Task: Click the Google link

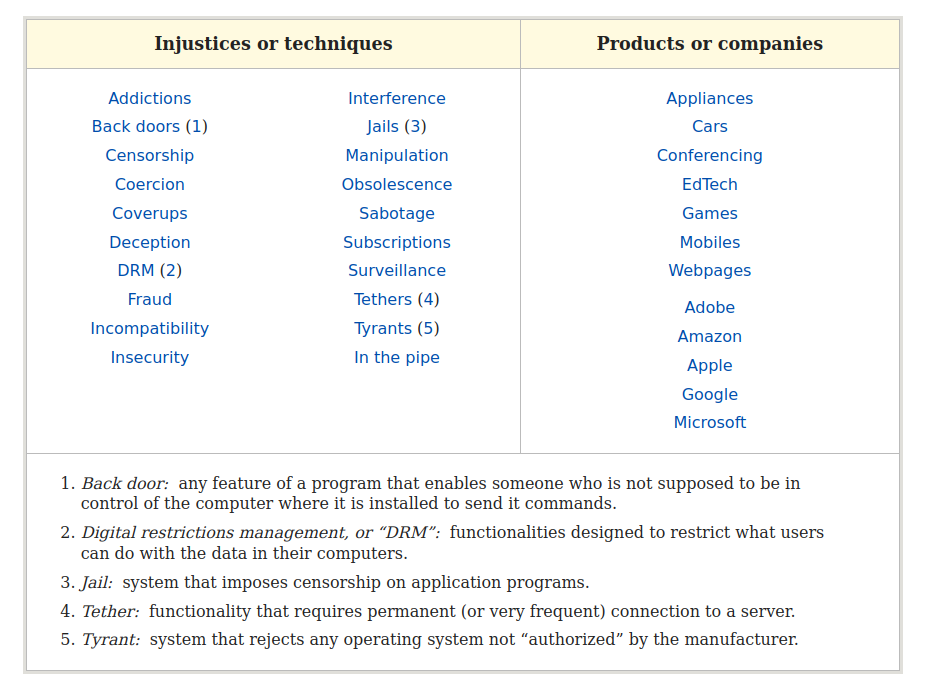Action: tap(710, 394)
